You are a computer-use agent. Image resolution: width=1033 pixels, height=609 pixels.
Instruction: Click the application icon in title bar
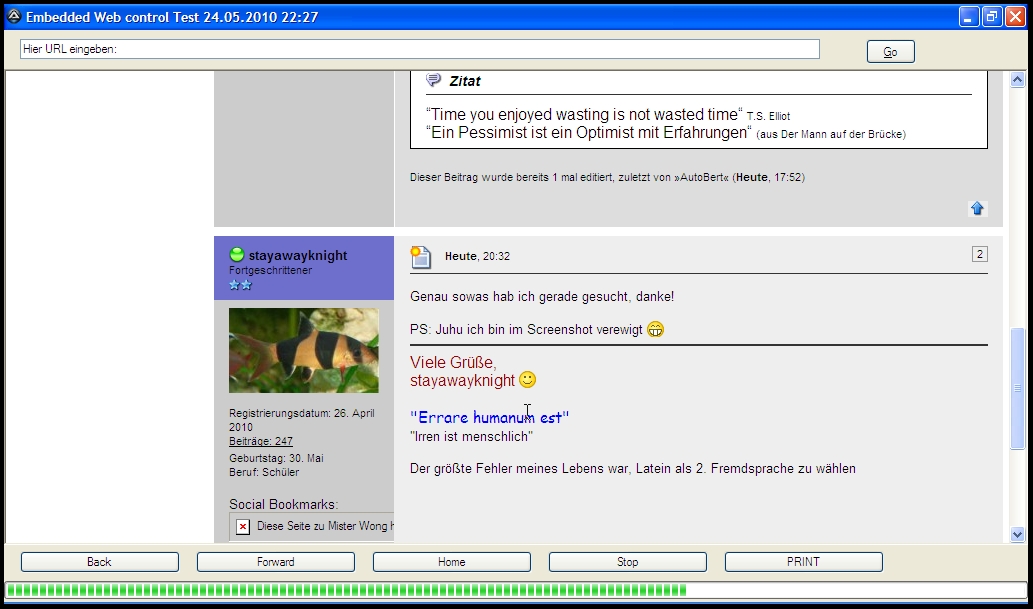pyautogui.click(x=13, y=16)
